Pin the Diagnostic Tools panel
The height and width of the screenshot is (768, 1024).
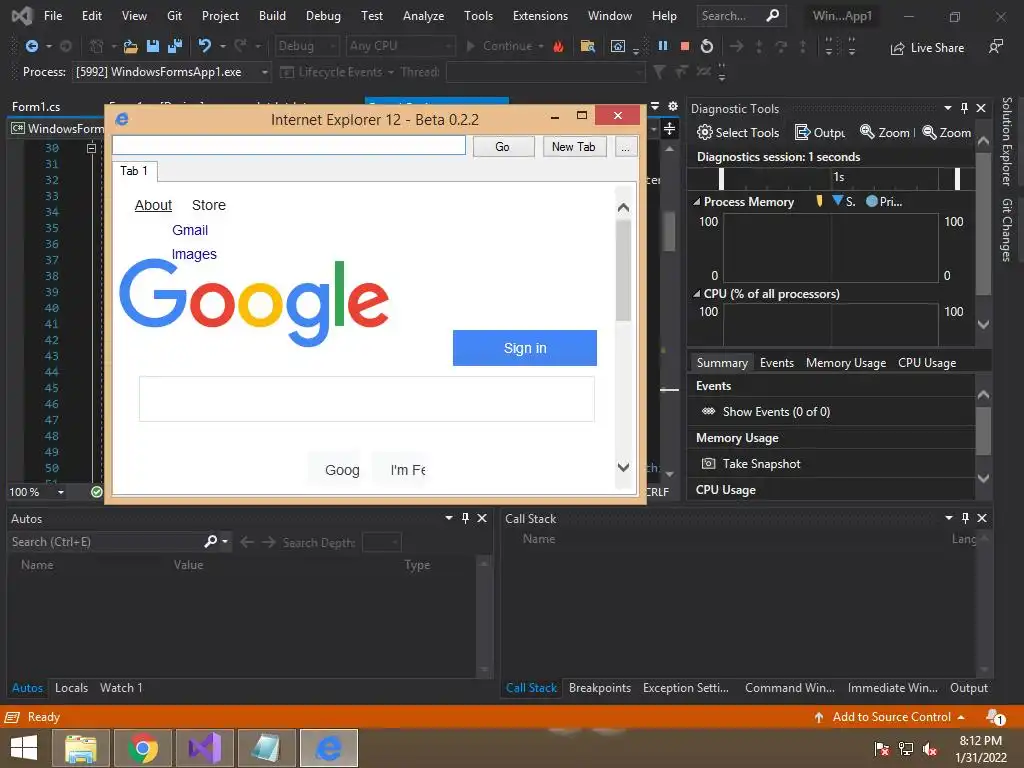965,108
